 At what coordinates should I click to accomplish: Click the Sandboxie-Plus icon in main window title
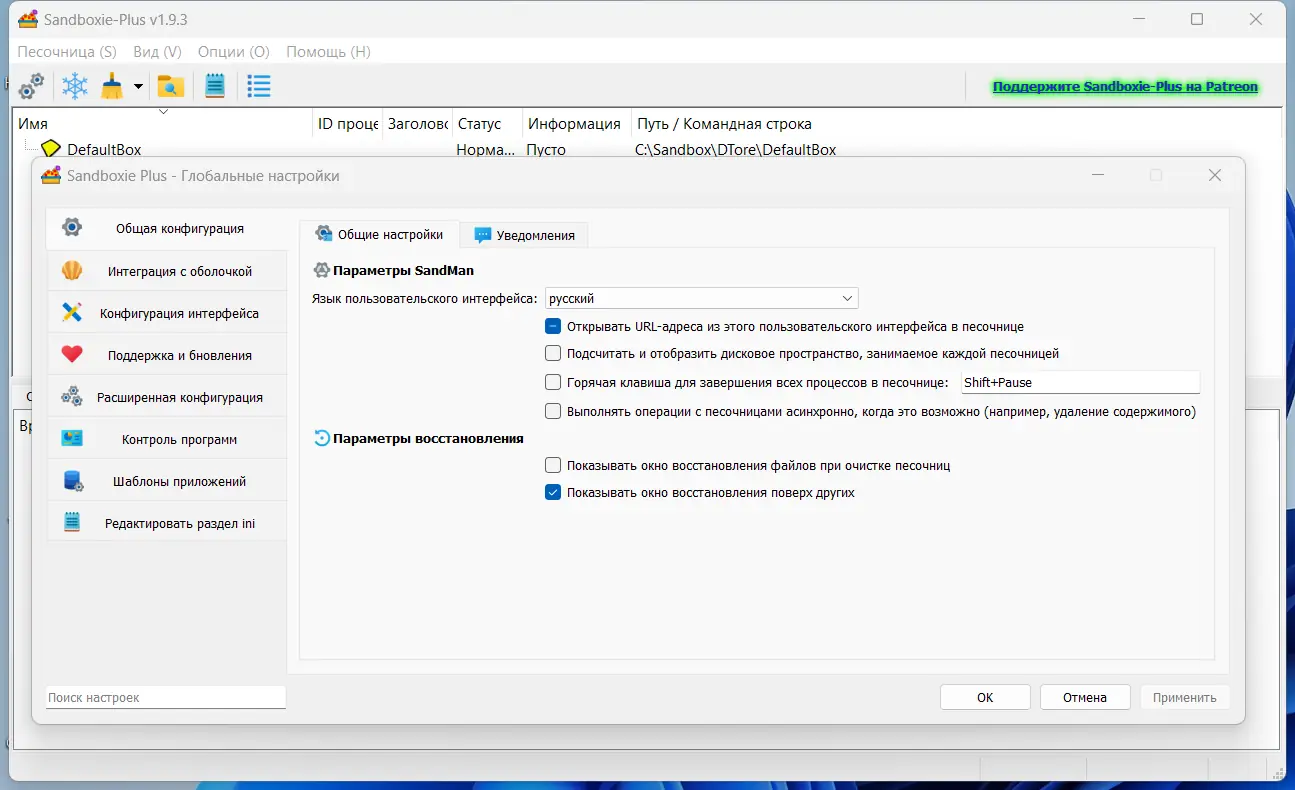pyautogui.click(x=28, y=19)
